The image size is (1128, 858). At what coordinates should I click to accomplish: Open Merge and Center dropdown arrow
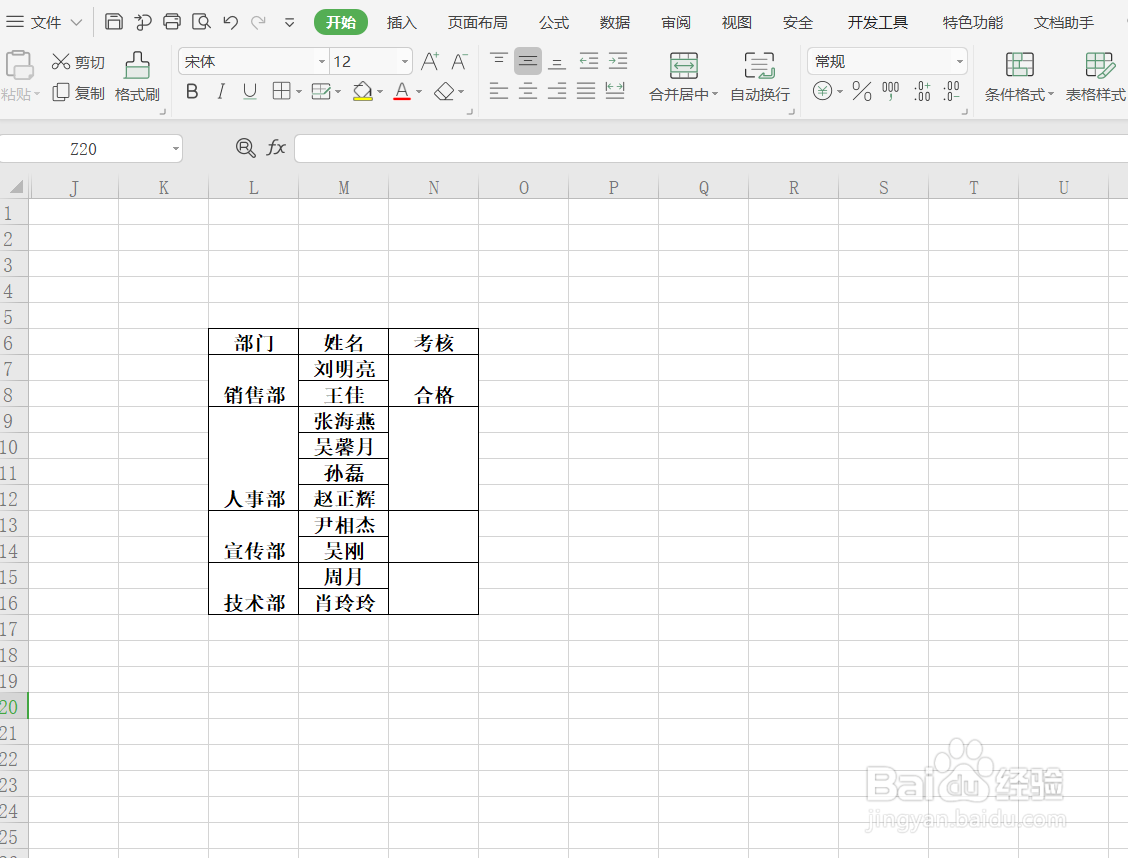715,94
